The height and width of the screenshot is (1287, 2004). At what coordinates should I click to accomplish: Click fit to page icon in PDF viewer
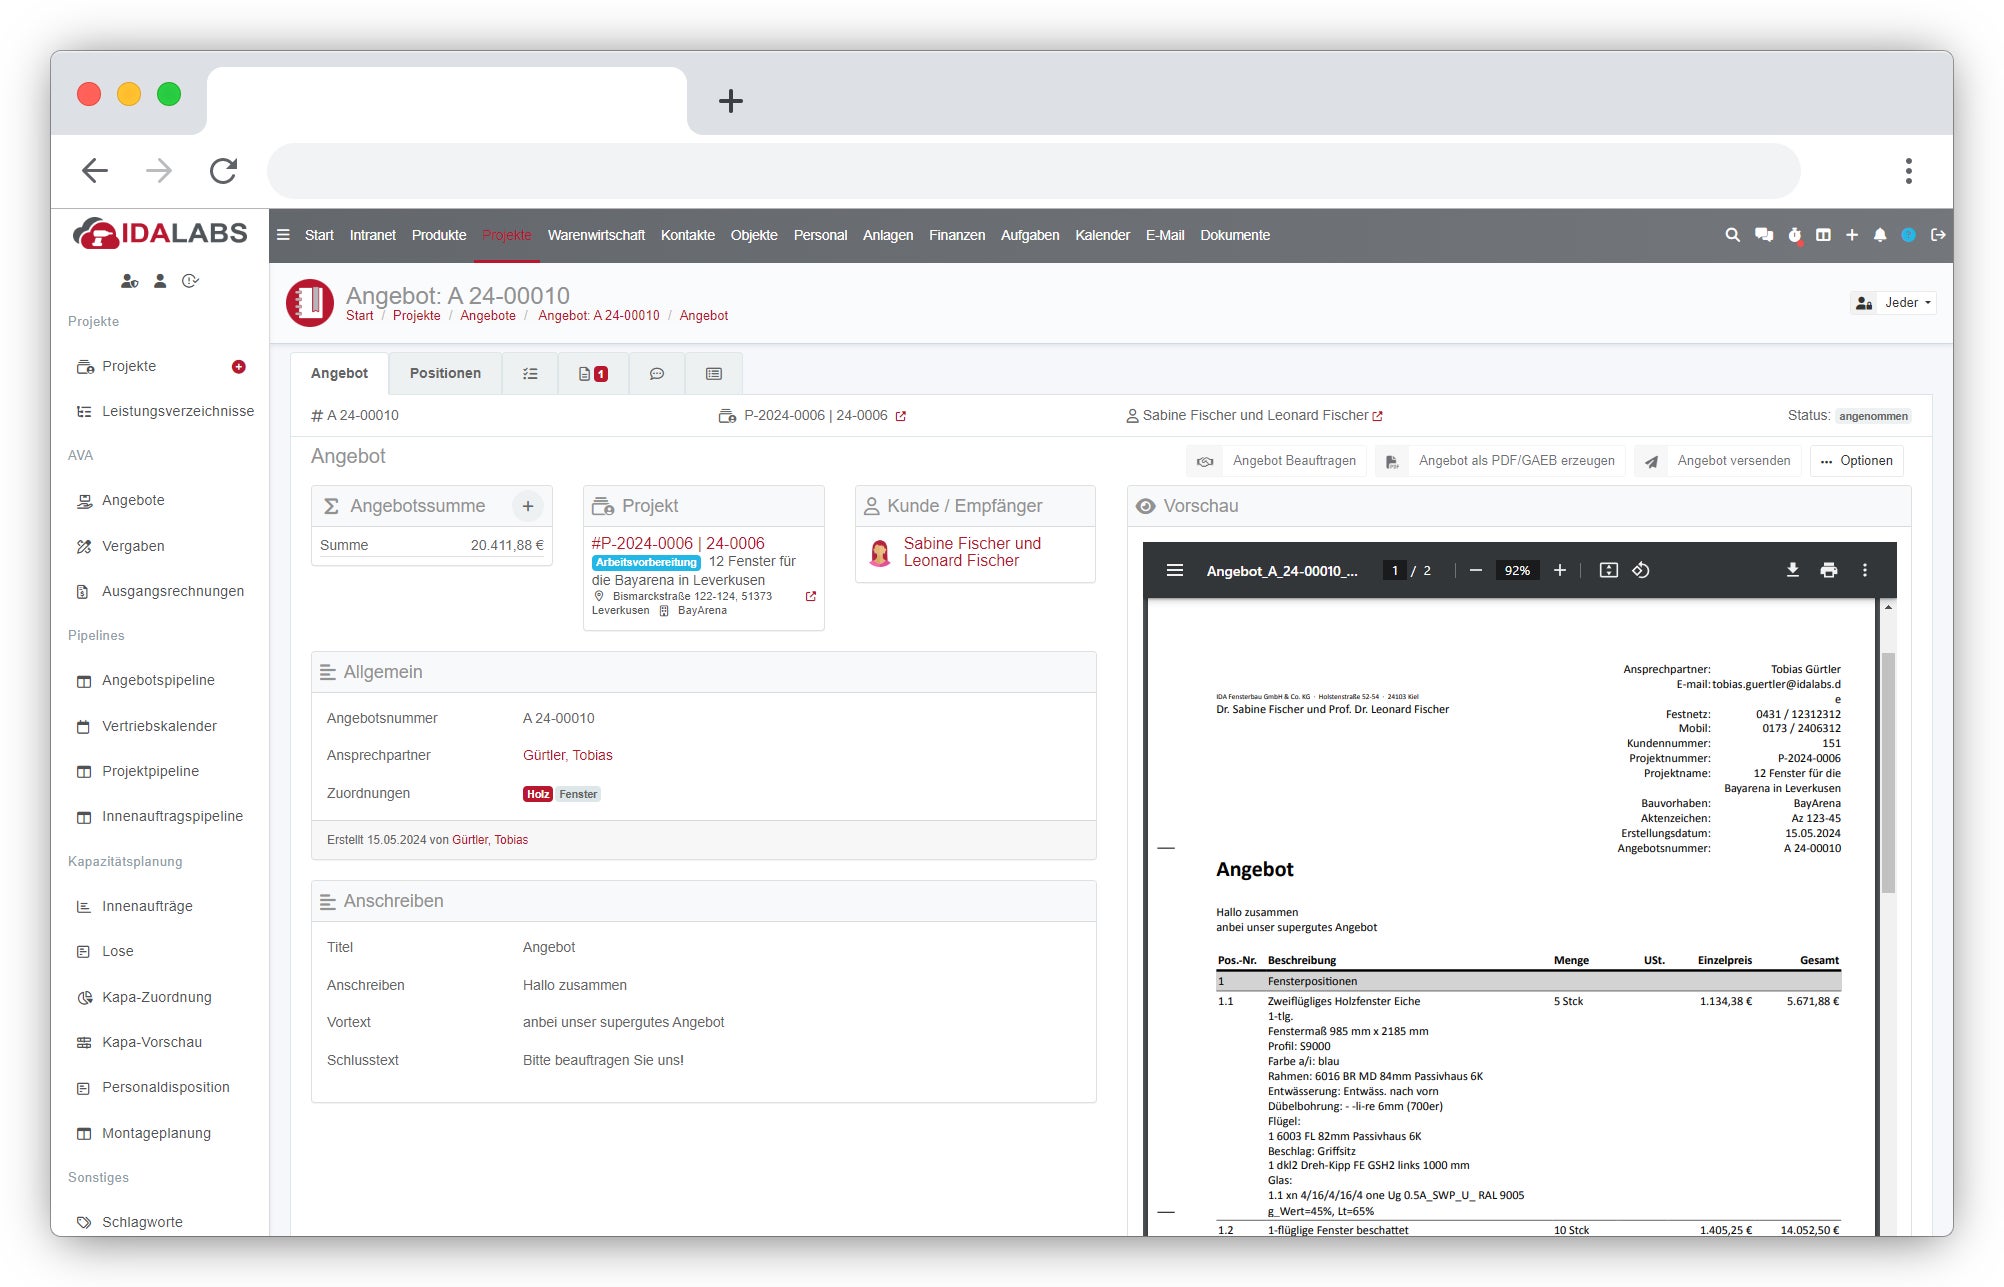point(1609,570)
